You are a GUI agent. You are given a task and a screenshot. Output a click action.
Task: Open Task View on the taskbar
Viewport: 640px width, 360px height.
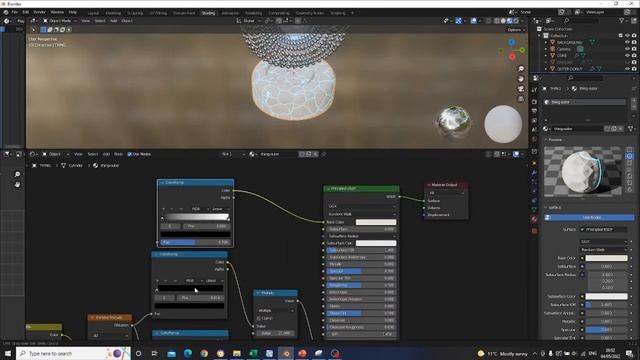pos(155,353)
